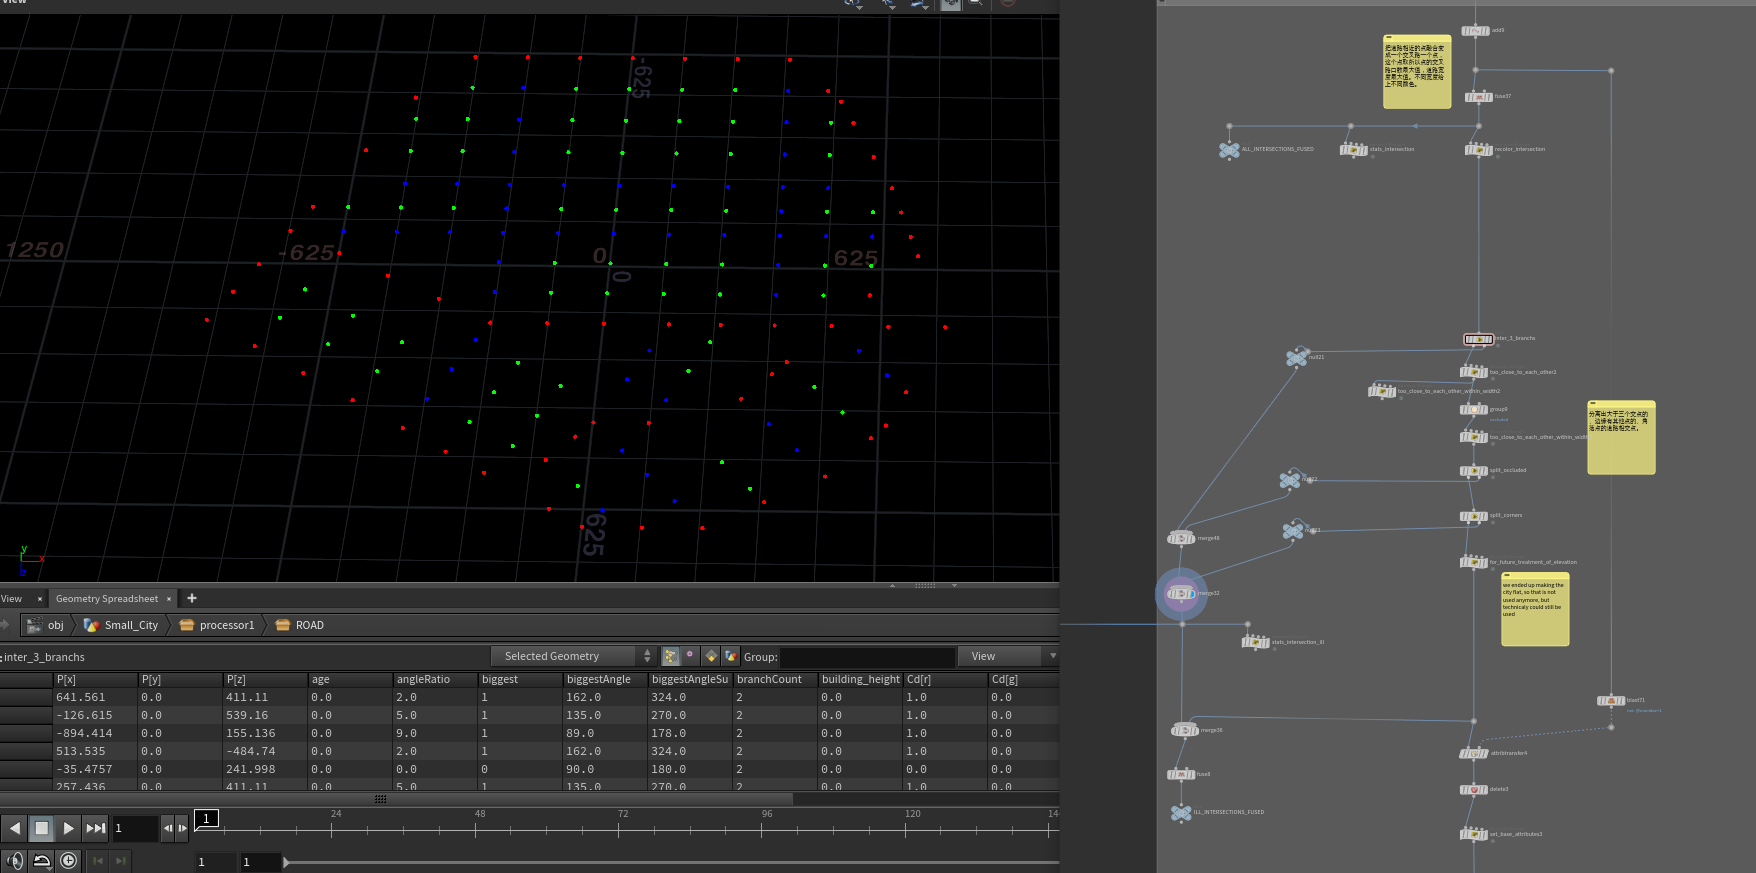Select the attribtransfer4 node

click(x=1473, y=753)
